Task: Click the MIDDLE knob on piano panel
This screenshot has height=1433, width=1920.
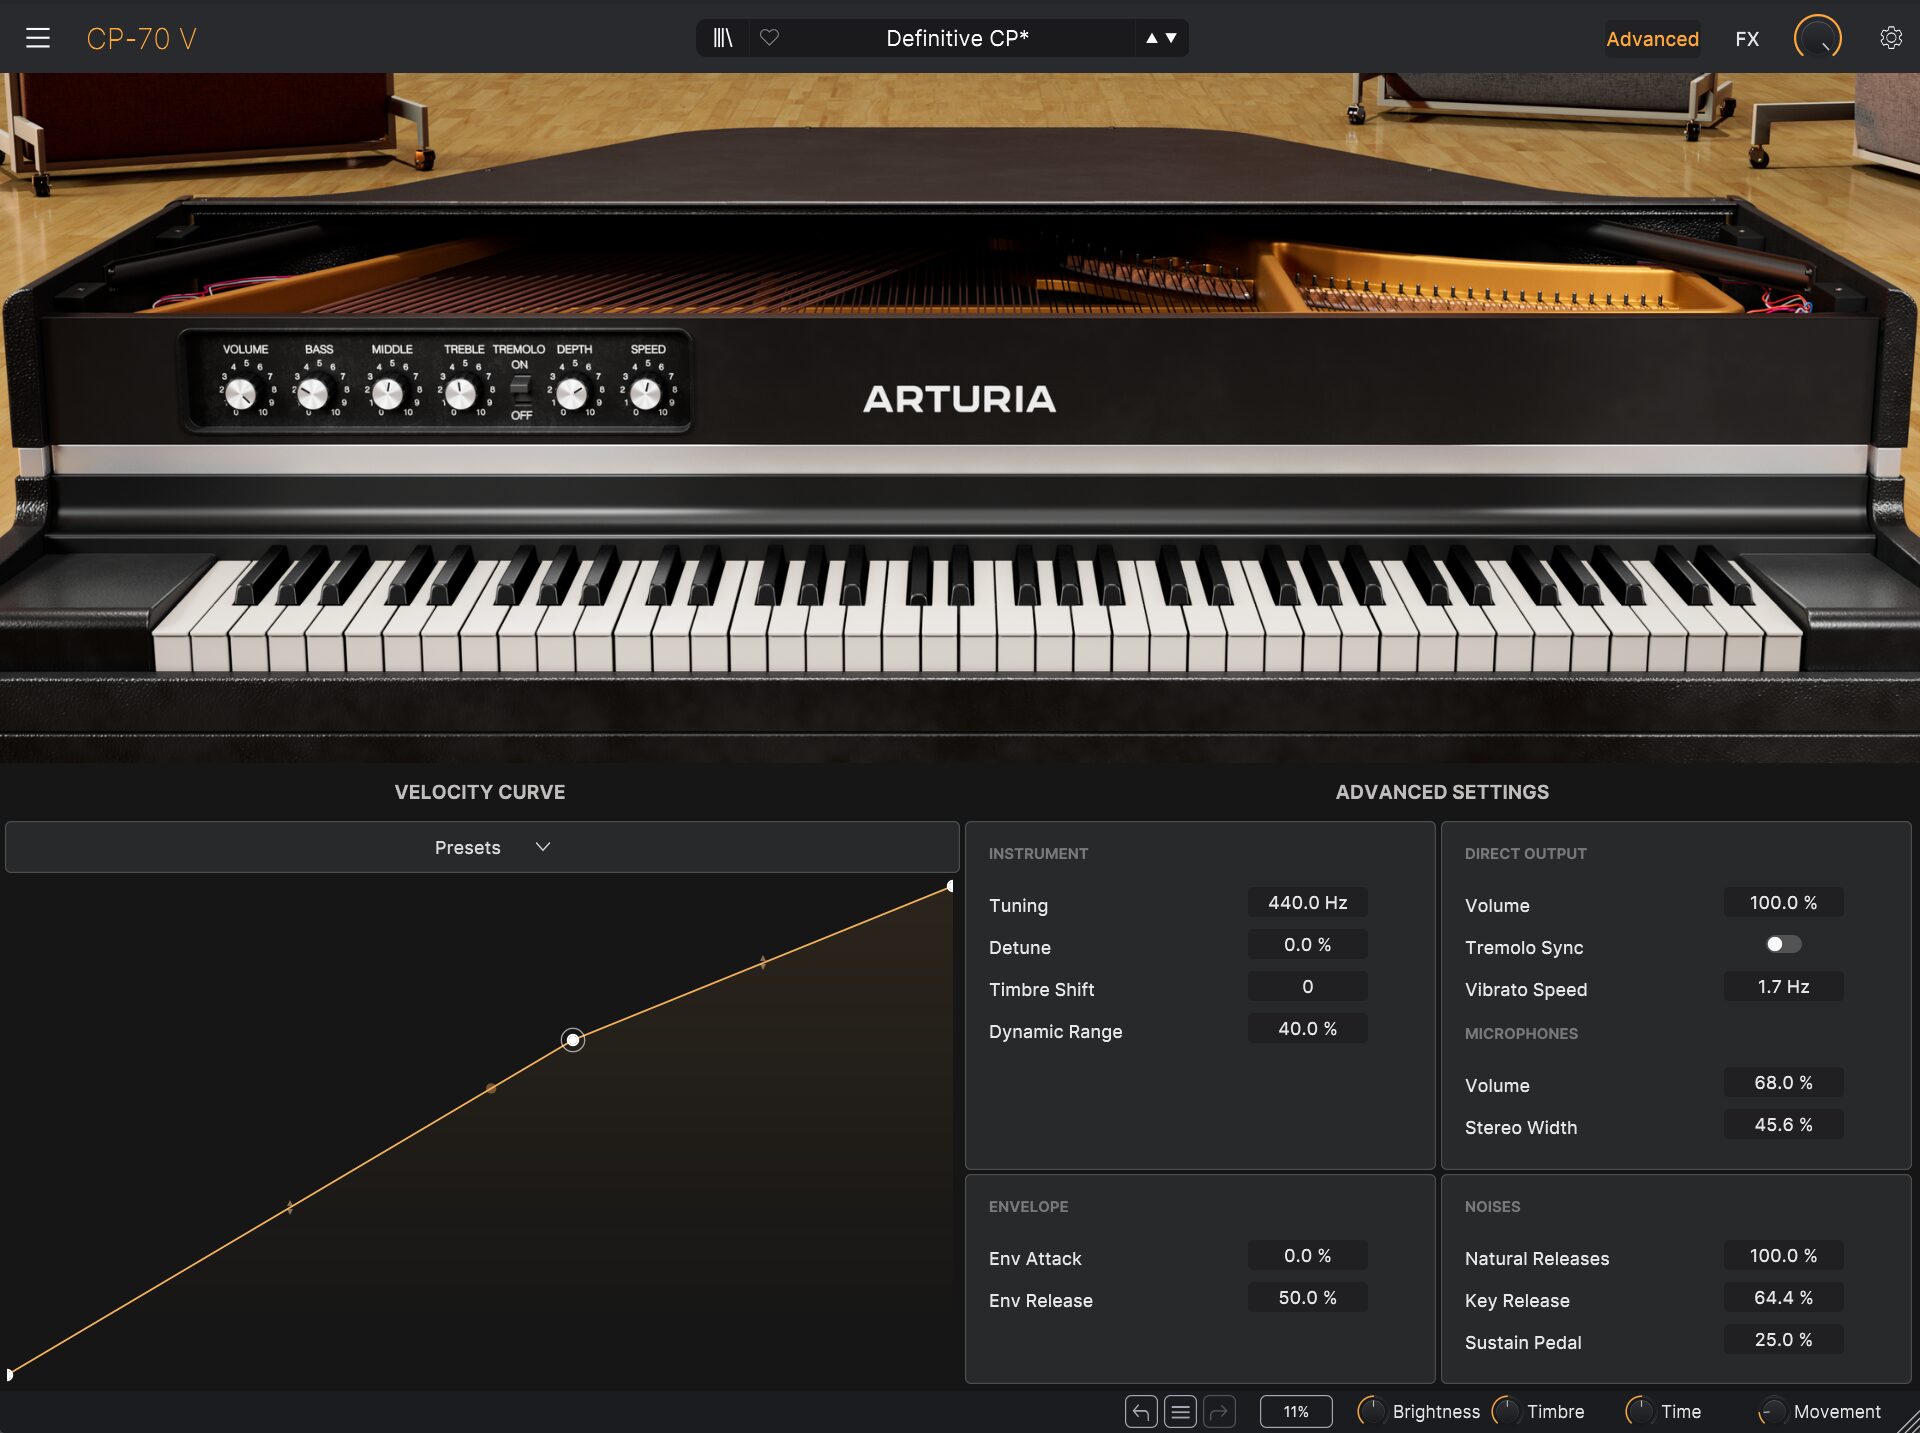Action: click(387, 394)
